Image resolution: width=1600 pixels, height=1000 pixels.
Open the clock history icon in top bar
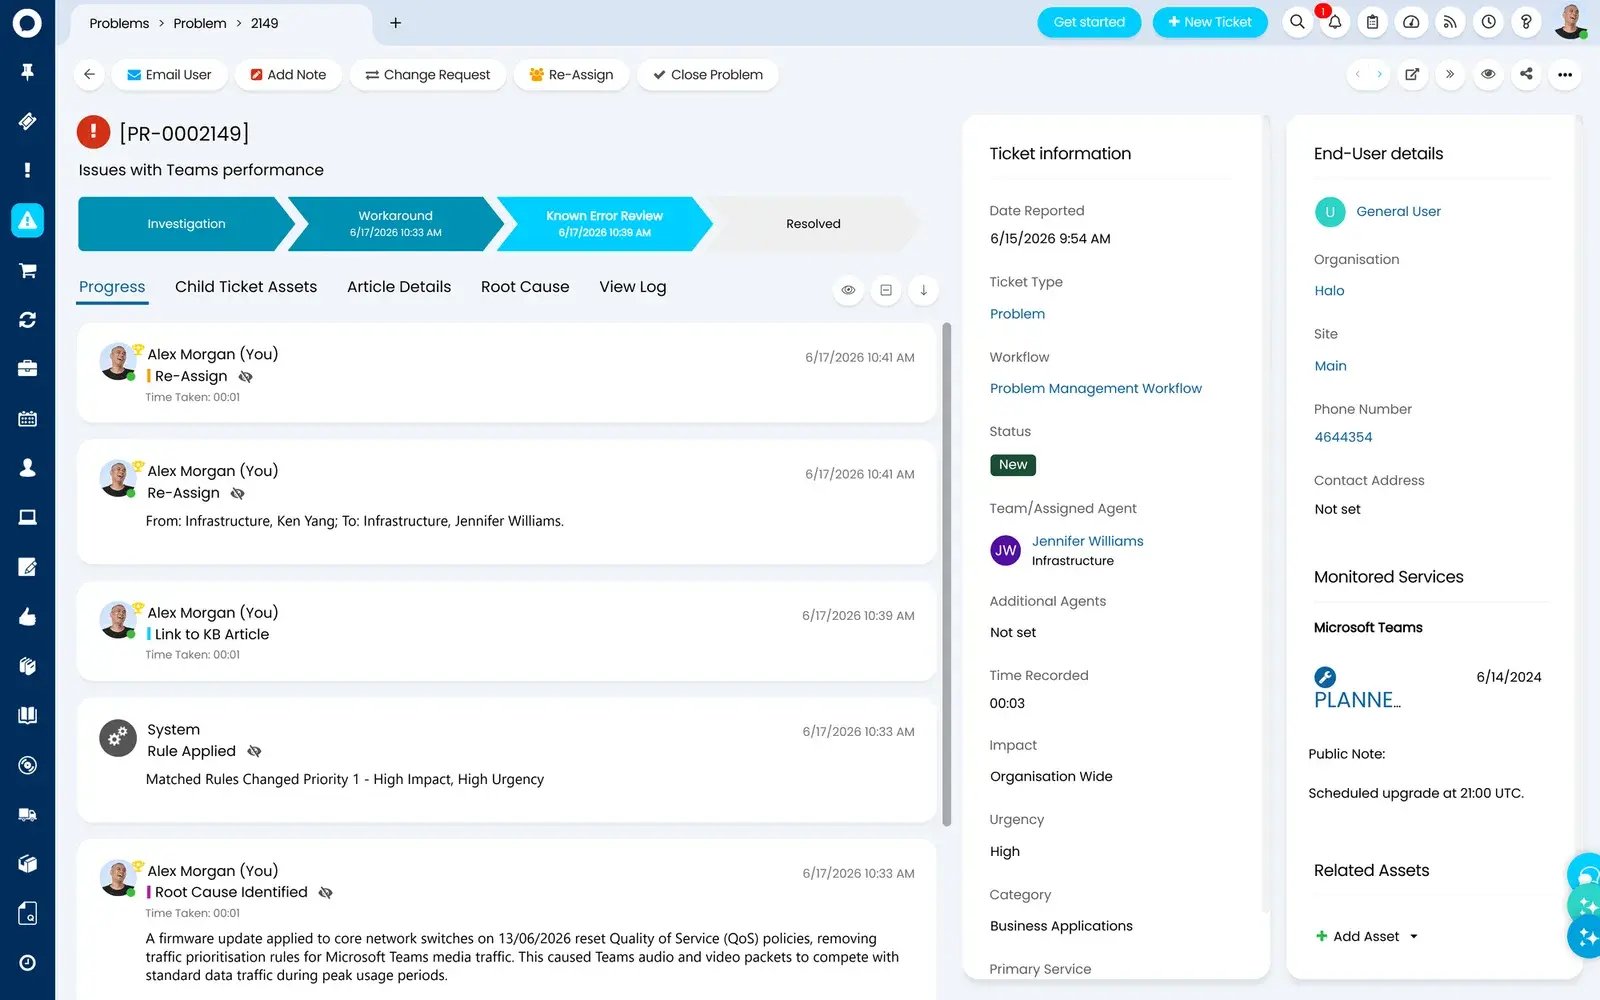pos(1489,22)
